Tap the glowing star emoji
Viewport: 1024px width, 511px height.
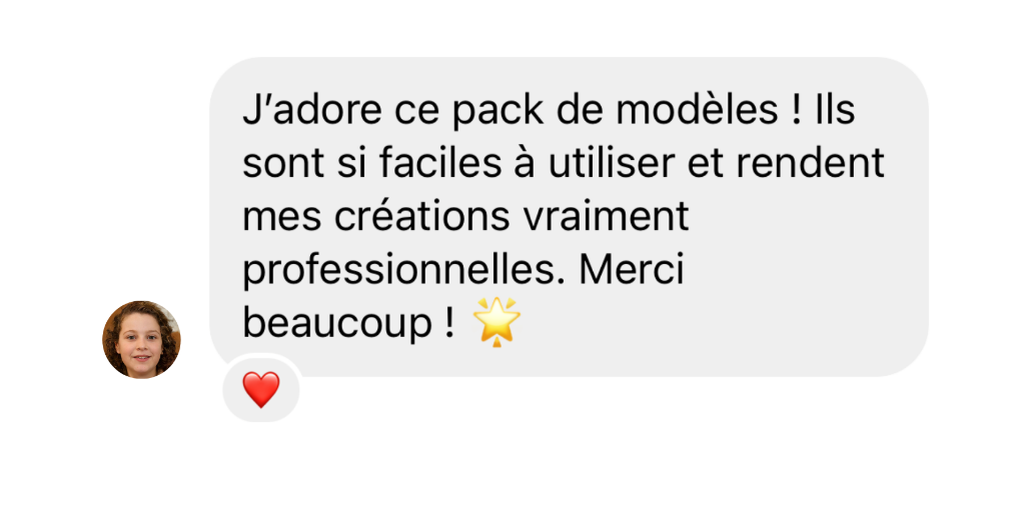(x=496, y=321)
